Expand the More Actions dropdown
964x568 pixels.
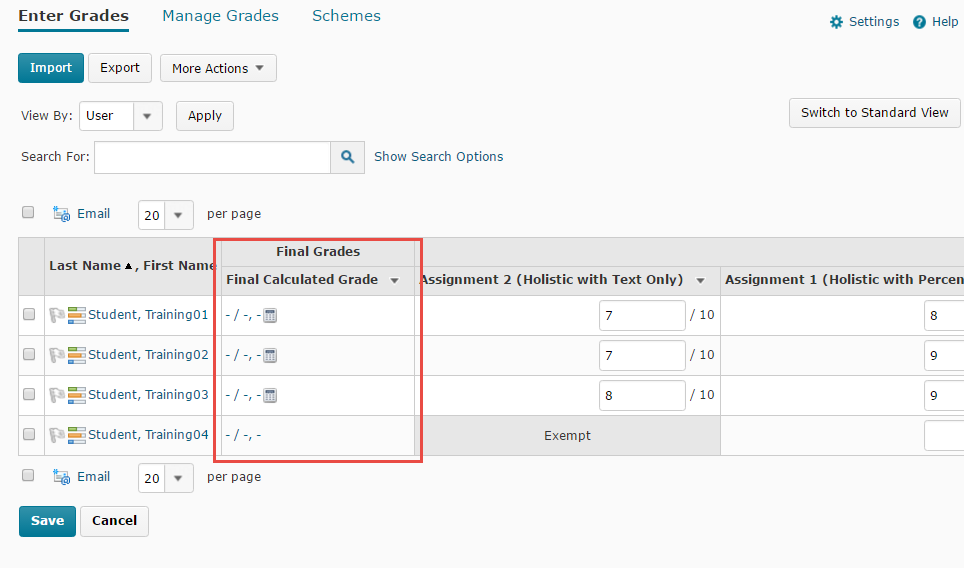[218, 68]
